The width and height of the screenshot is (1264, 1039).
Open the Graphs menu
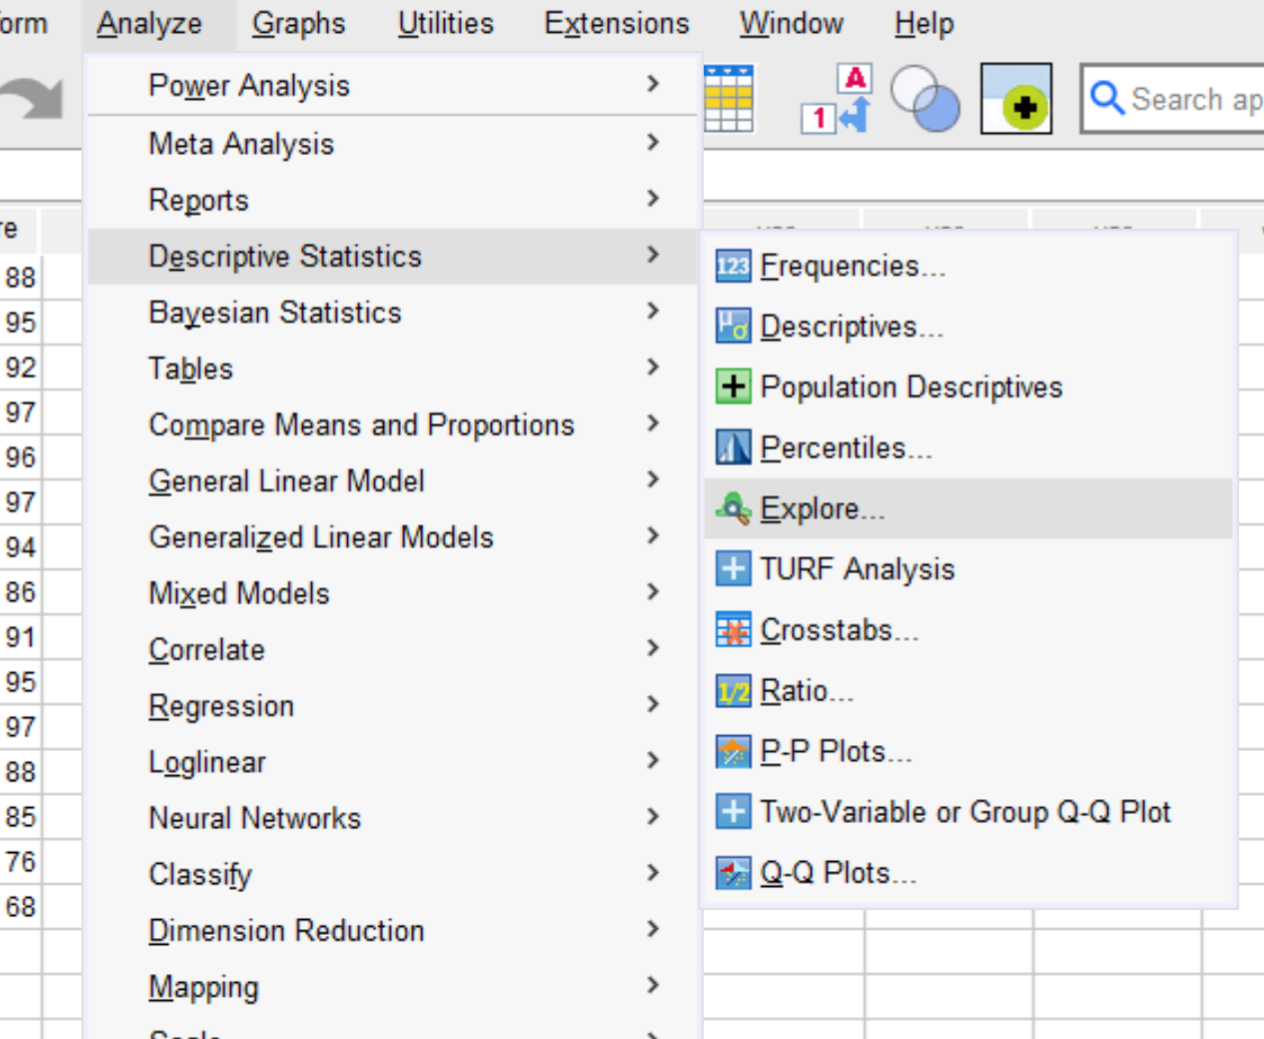pos(298,22)
